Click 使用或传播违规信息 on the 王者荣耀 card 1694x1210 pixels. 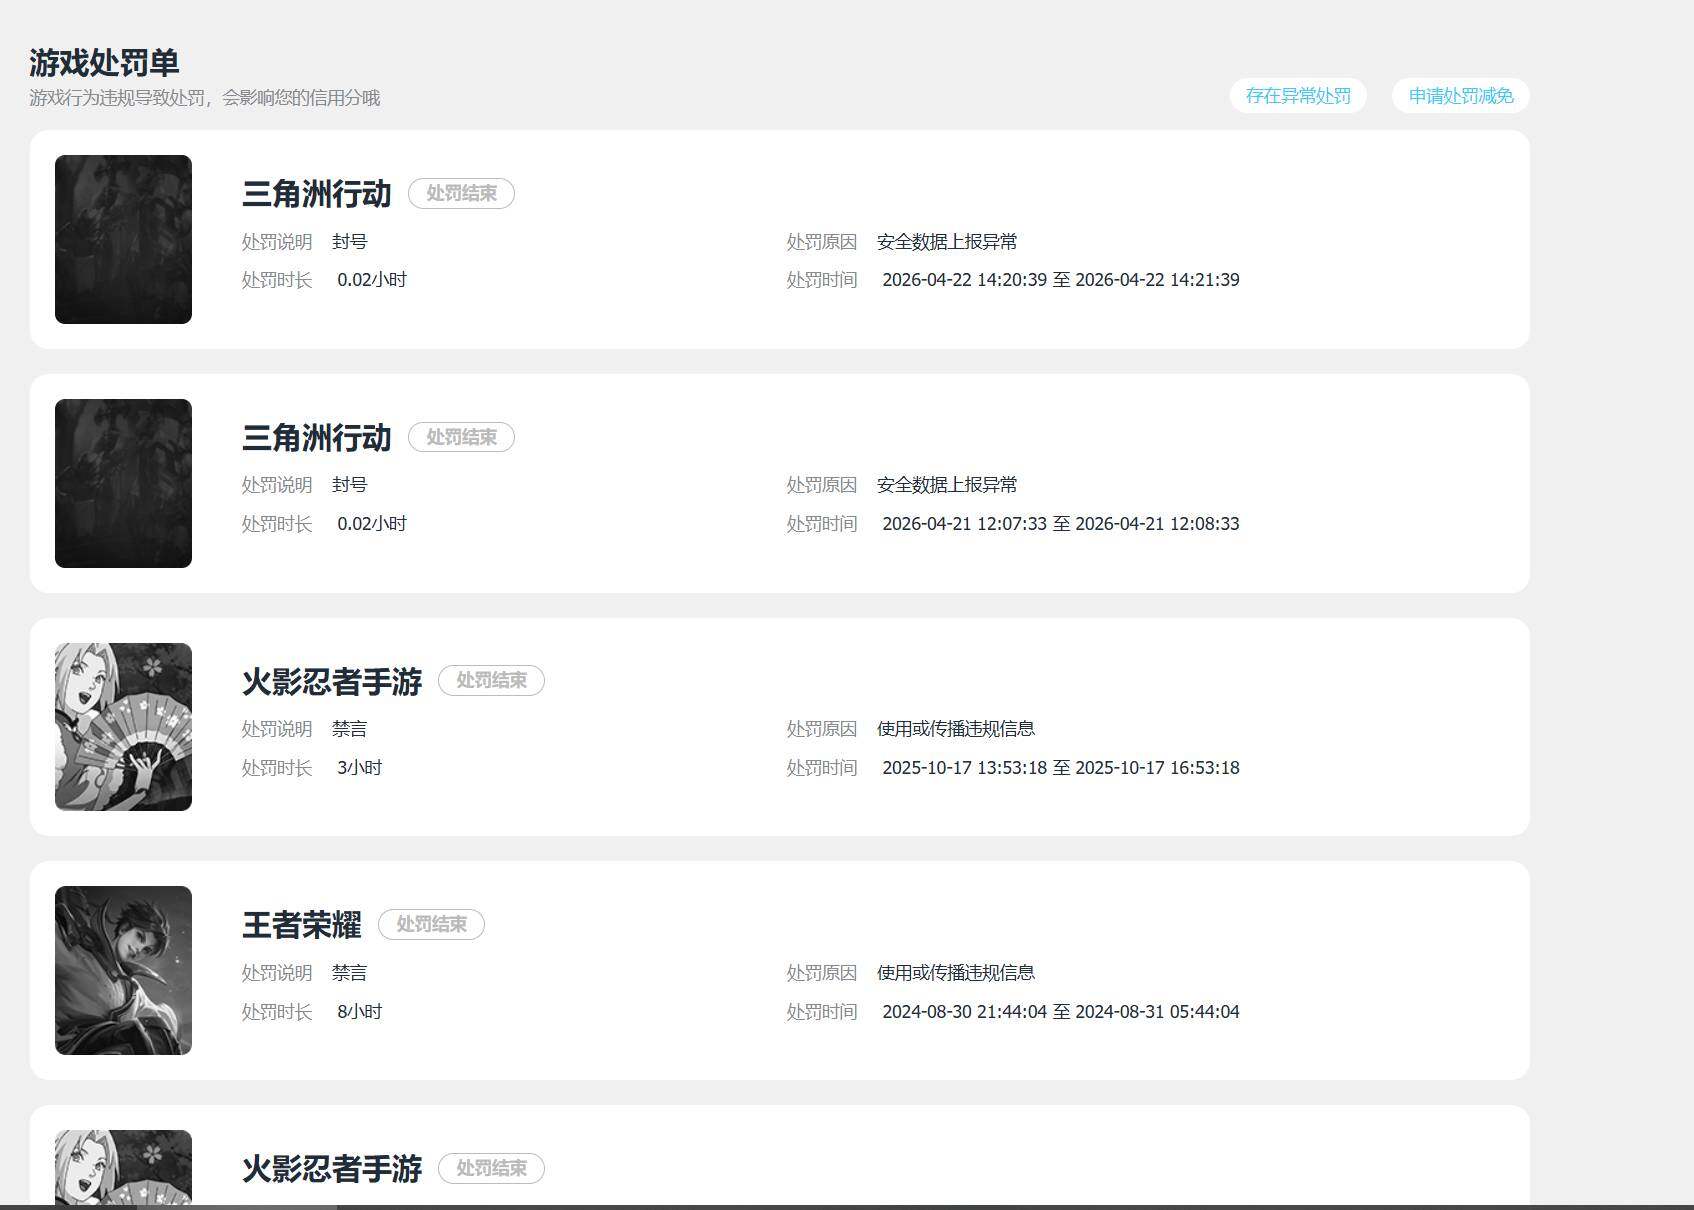pos(956,973)
